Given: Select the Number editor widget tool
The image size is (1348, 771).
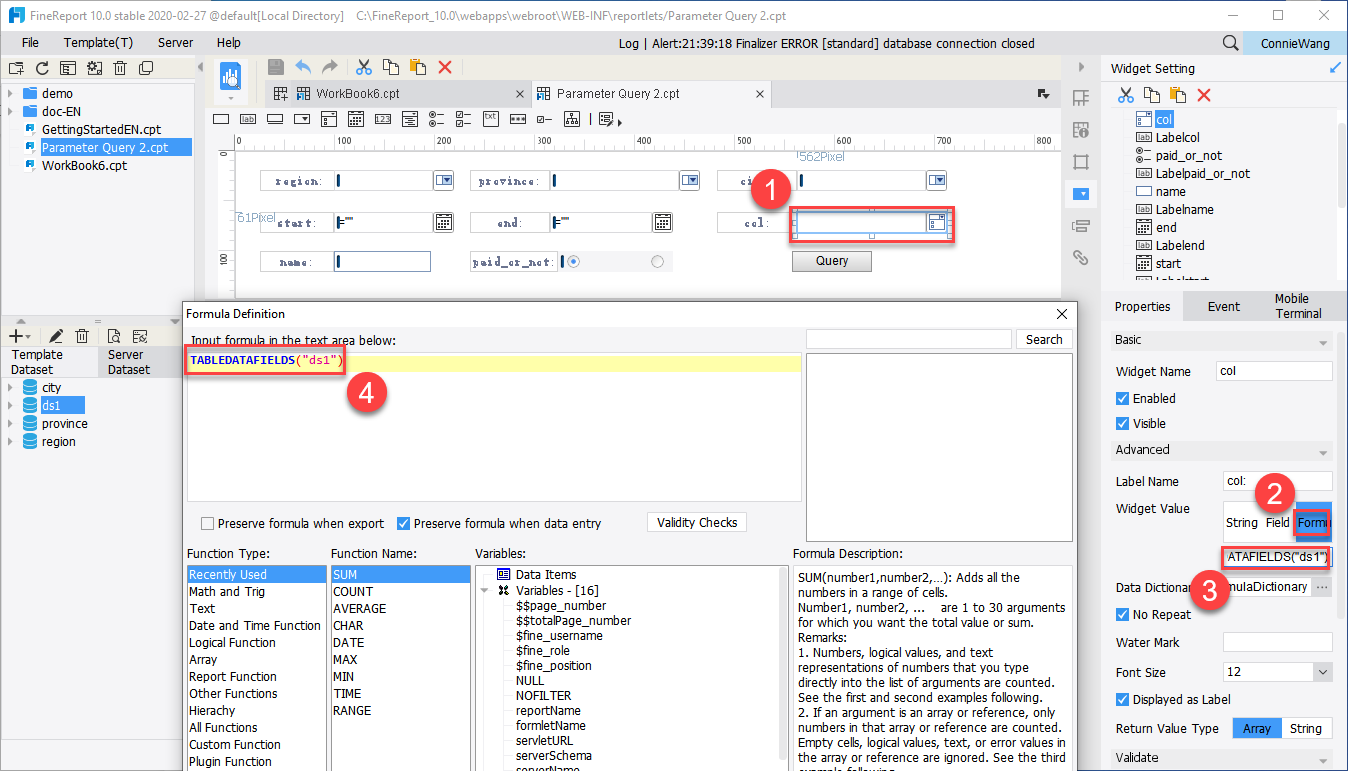Looking at the screenshot, I should tap(383, 118).
